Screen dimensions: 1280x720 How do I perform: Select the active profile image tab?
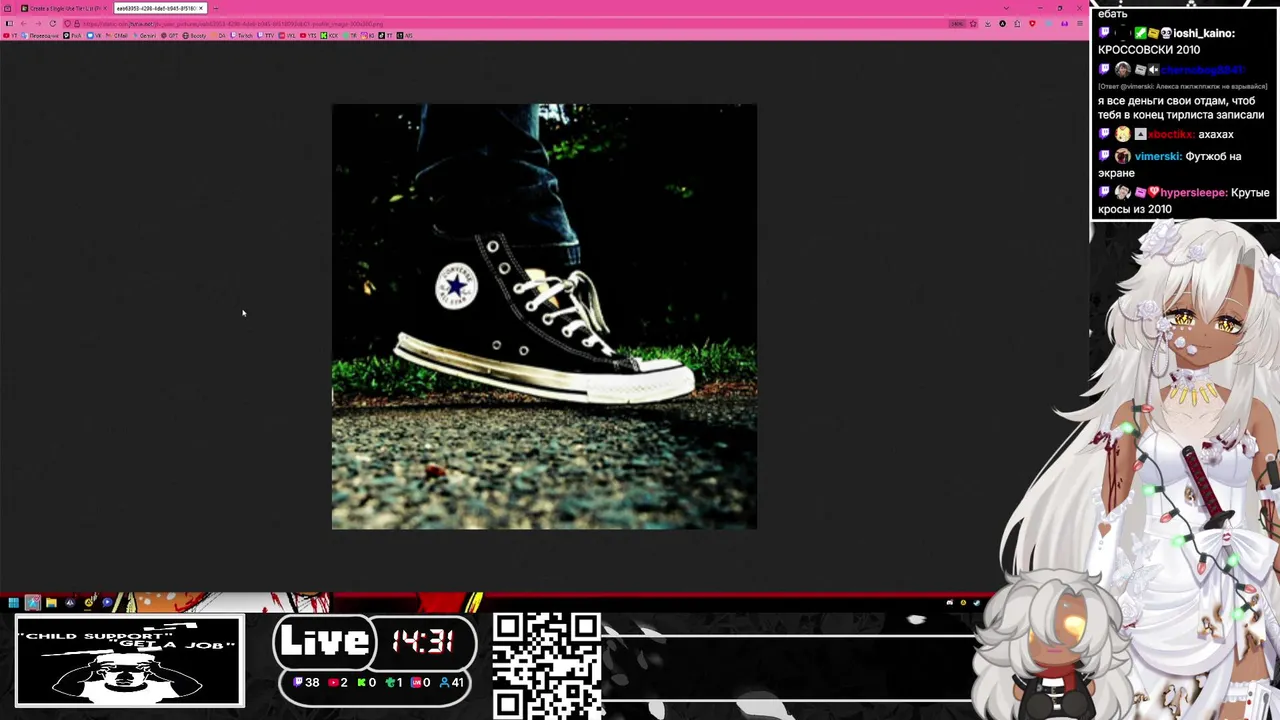[158, 8]
